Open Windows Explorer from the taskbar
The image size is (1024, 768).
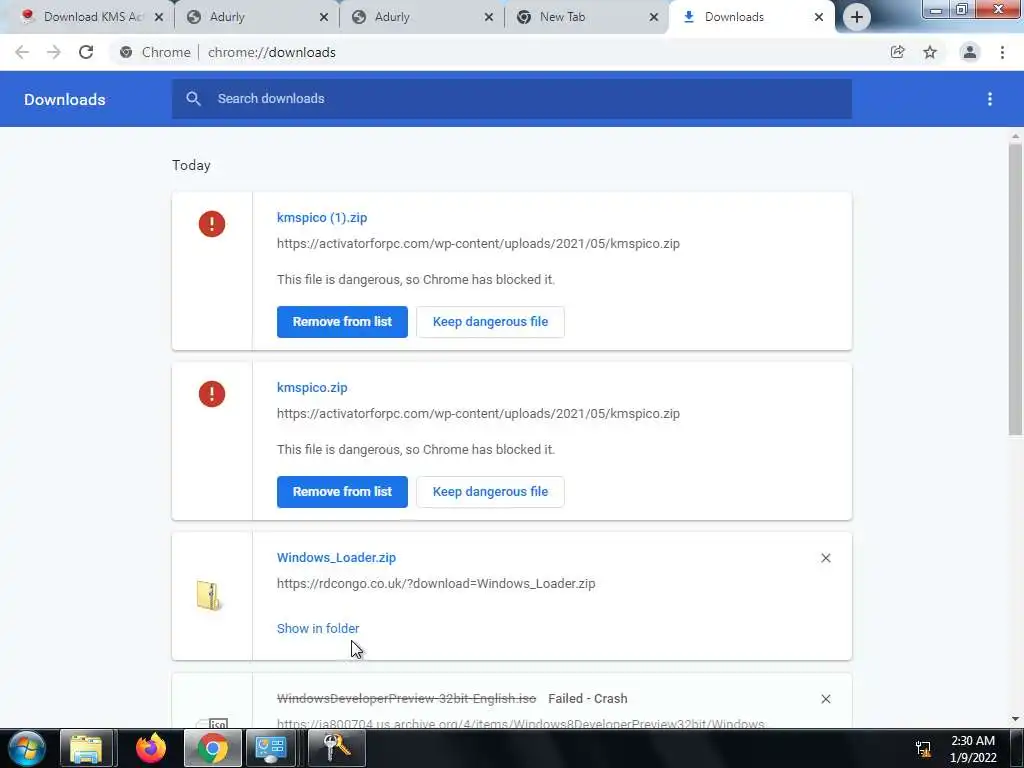click(x=86, y=748)
